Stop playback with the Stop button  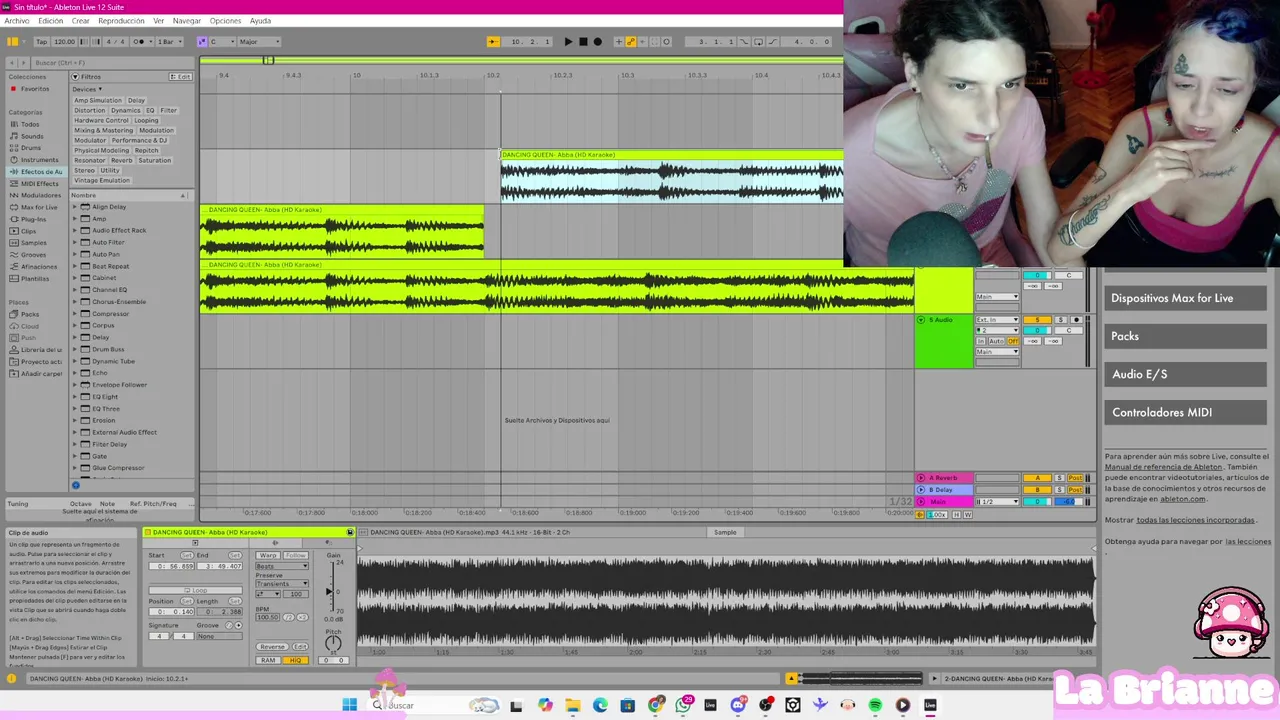[583, 41]
